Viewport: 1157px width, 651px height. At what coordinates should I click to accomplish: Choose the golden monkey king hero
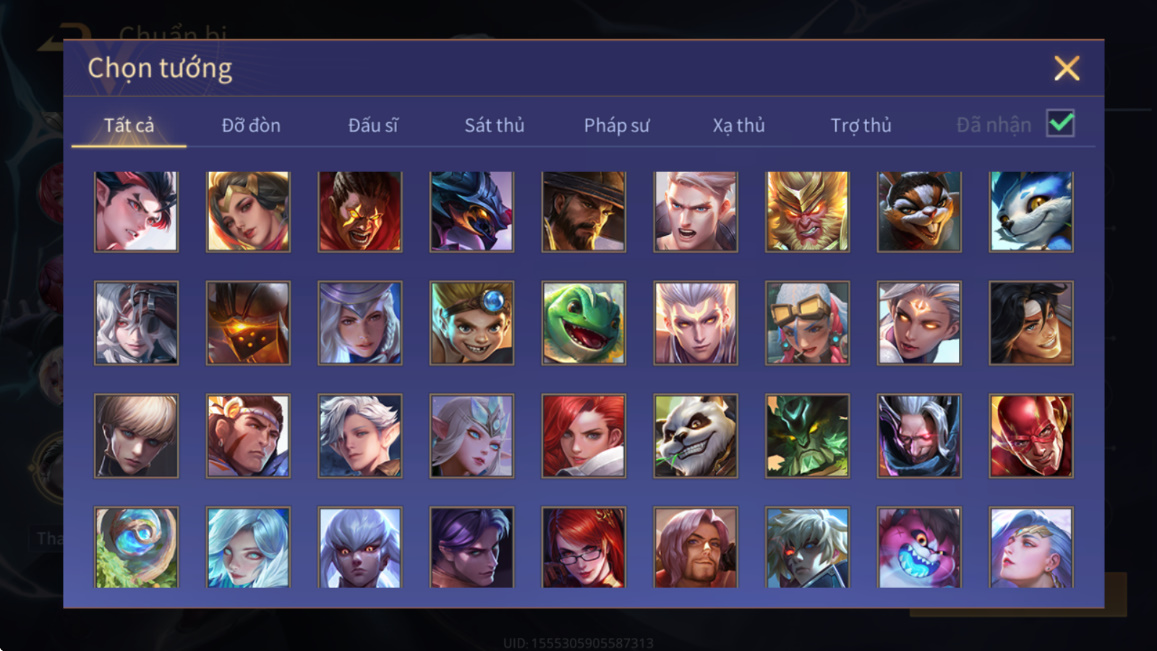(807, 212)
